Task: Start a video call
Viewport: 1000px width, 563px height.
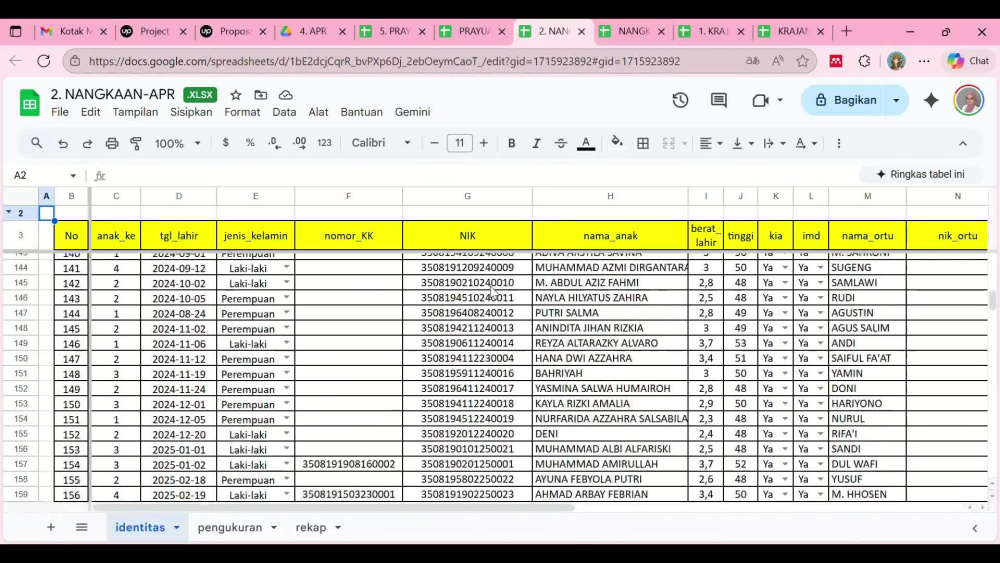Action: tap(760, 100)
